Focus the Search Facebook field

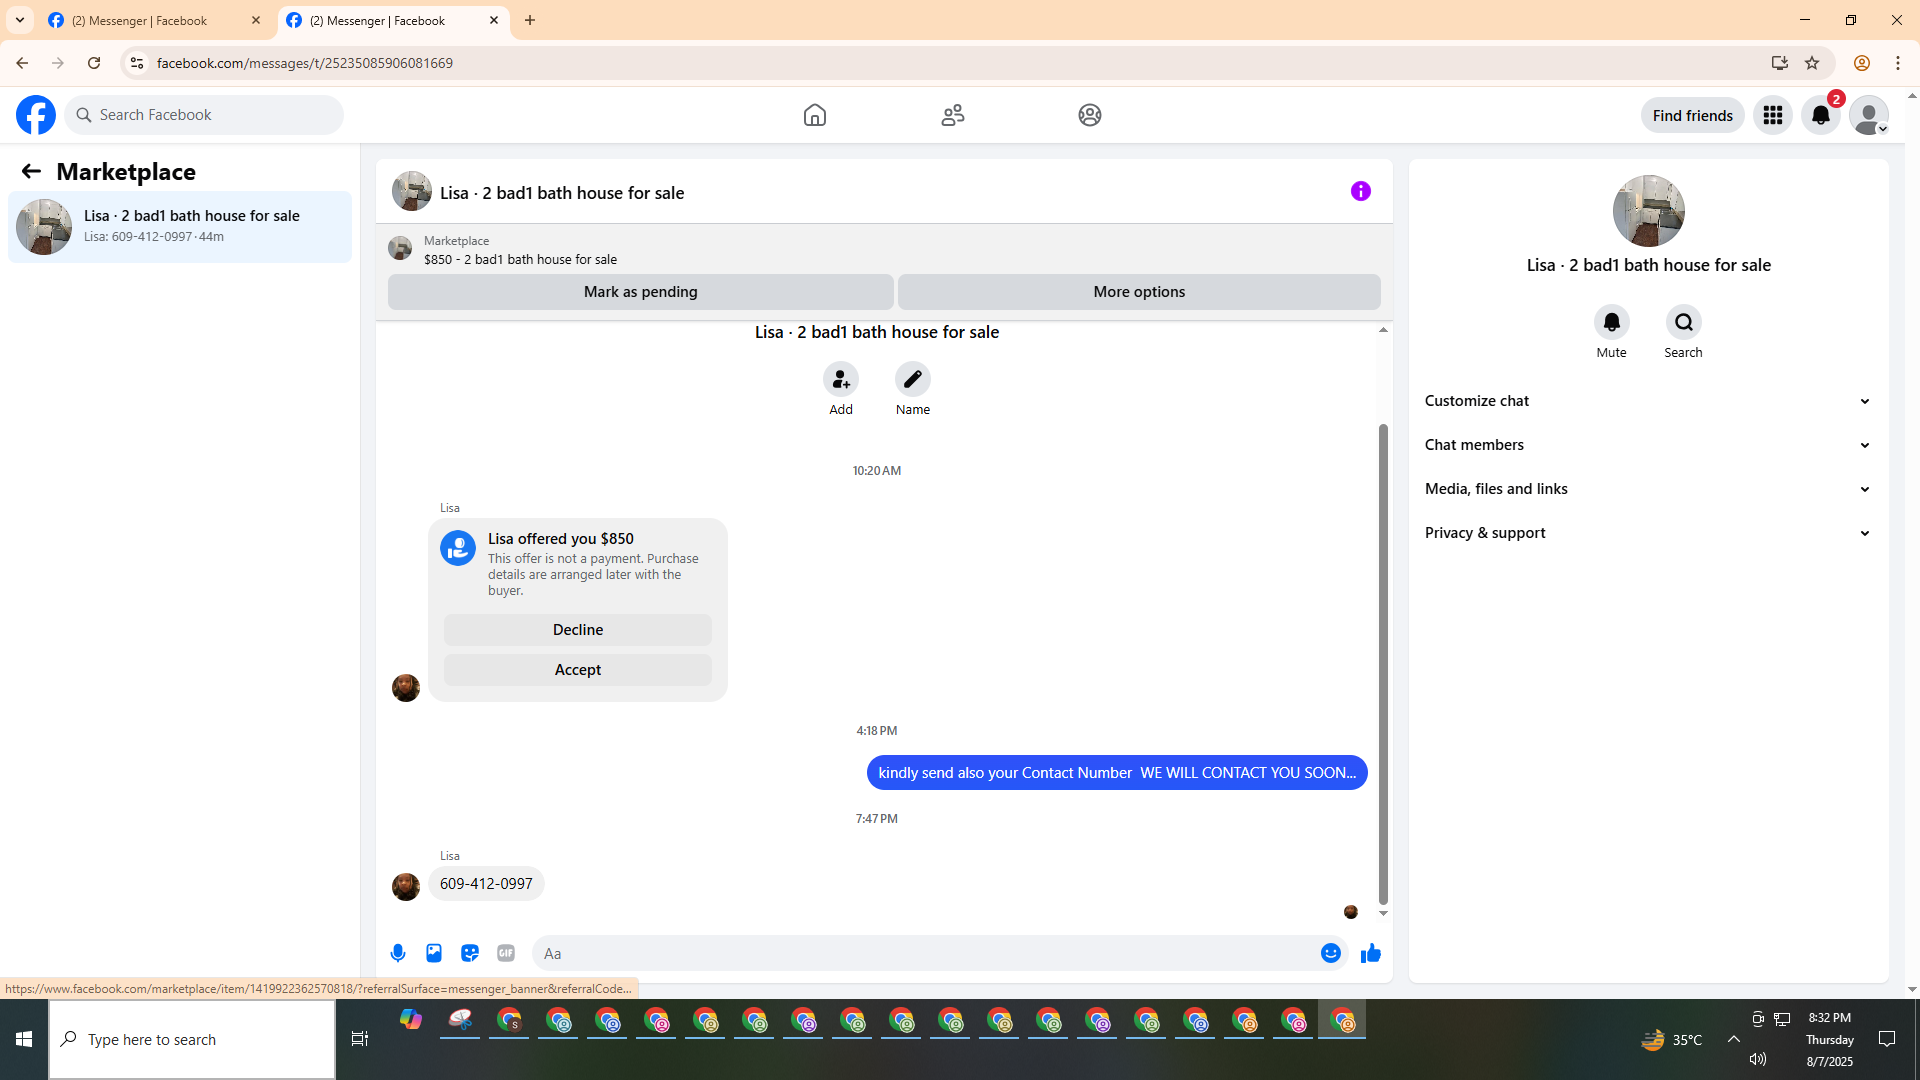pos(204,115)
